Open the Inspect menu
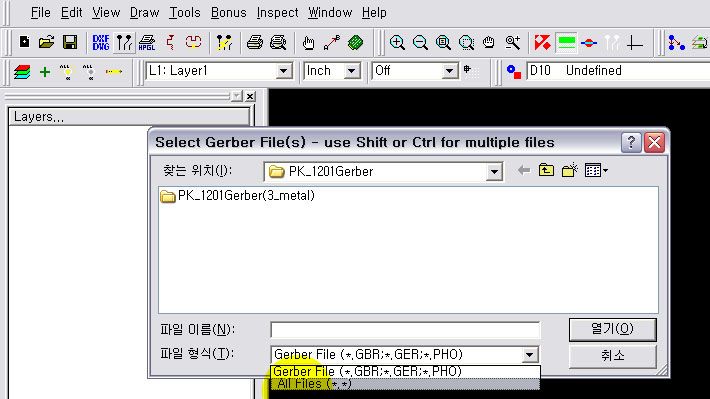Viewport: 710px width, 399px height. (277, 13)
